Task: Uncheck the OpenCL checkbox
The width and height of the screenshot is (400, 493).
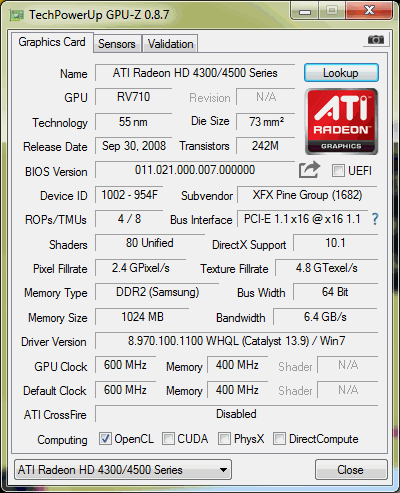Action: pyautogui.click(x=105, y=439)
